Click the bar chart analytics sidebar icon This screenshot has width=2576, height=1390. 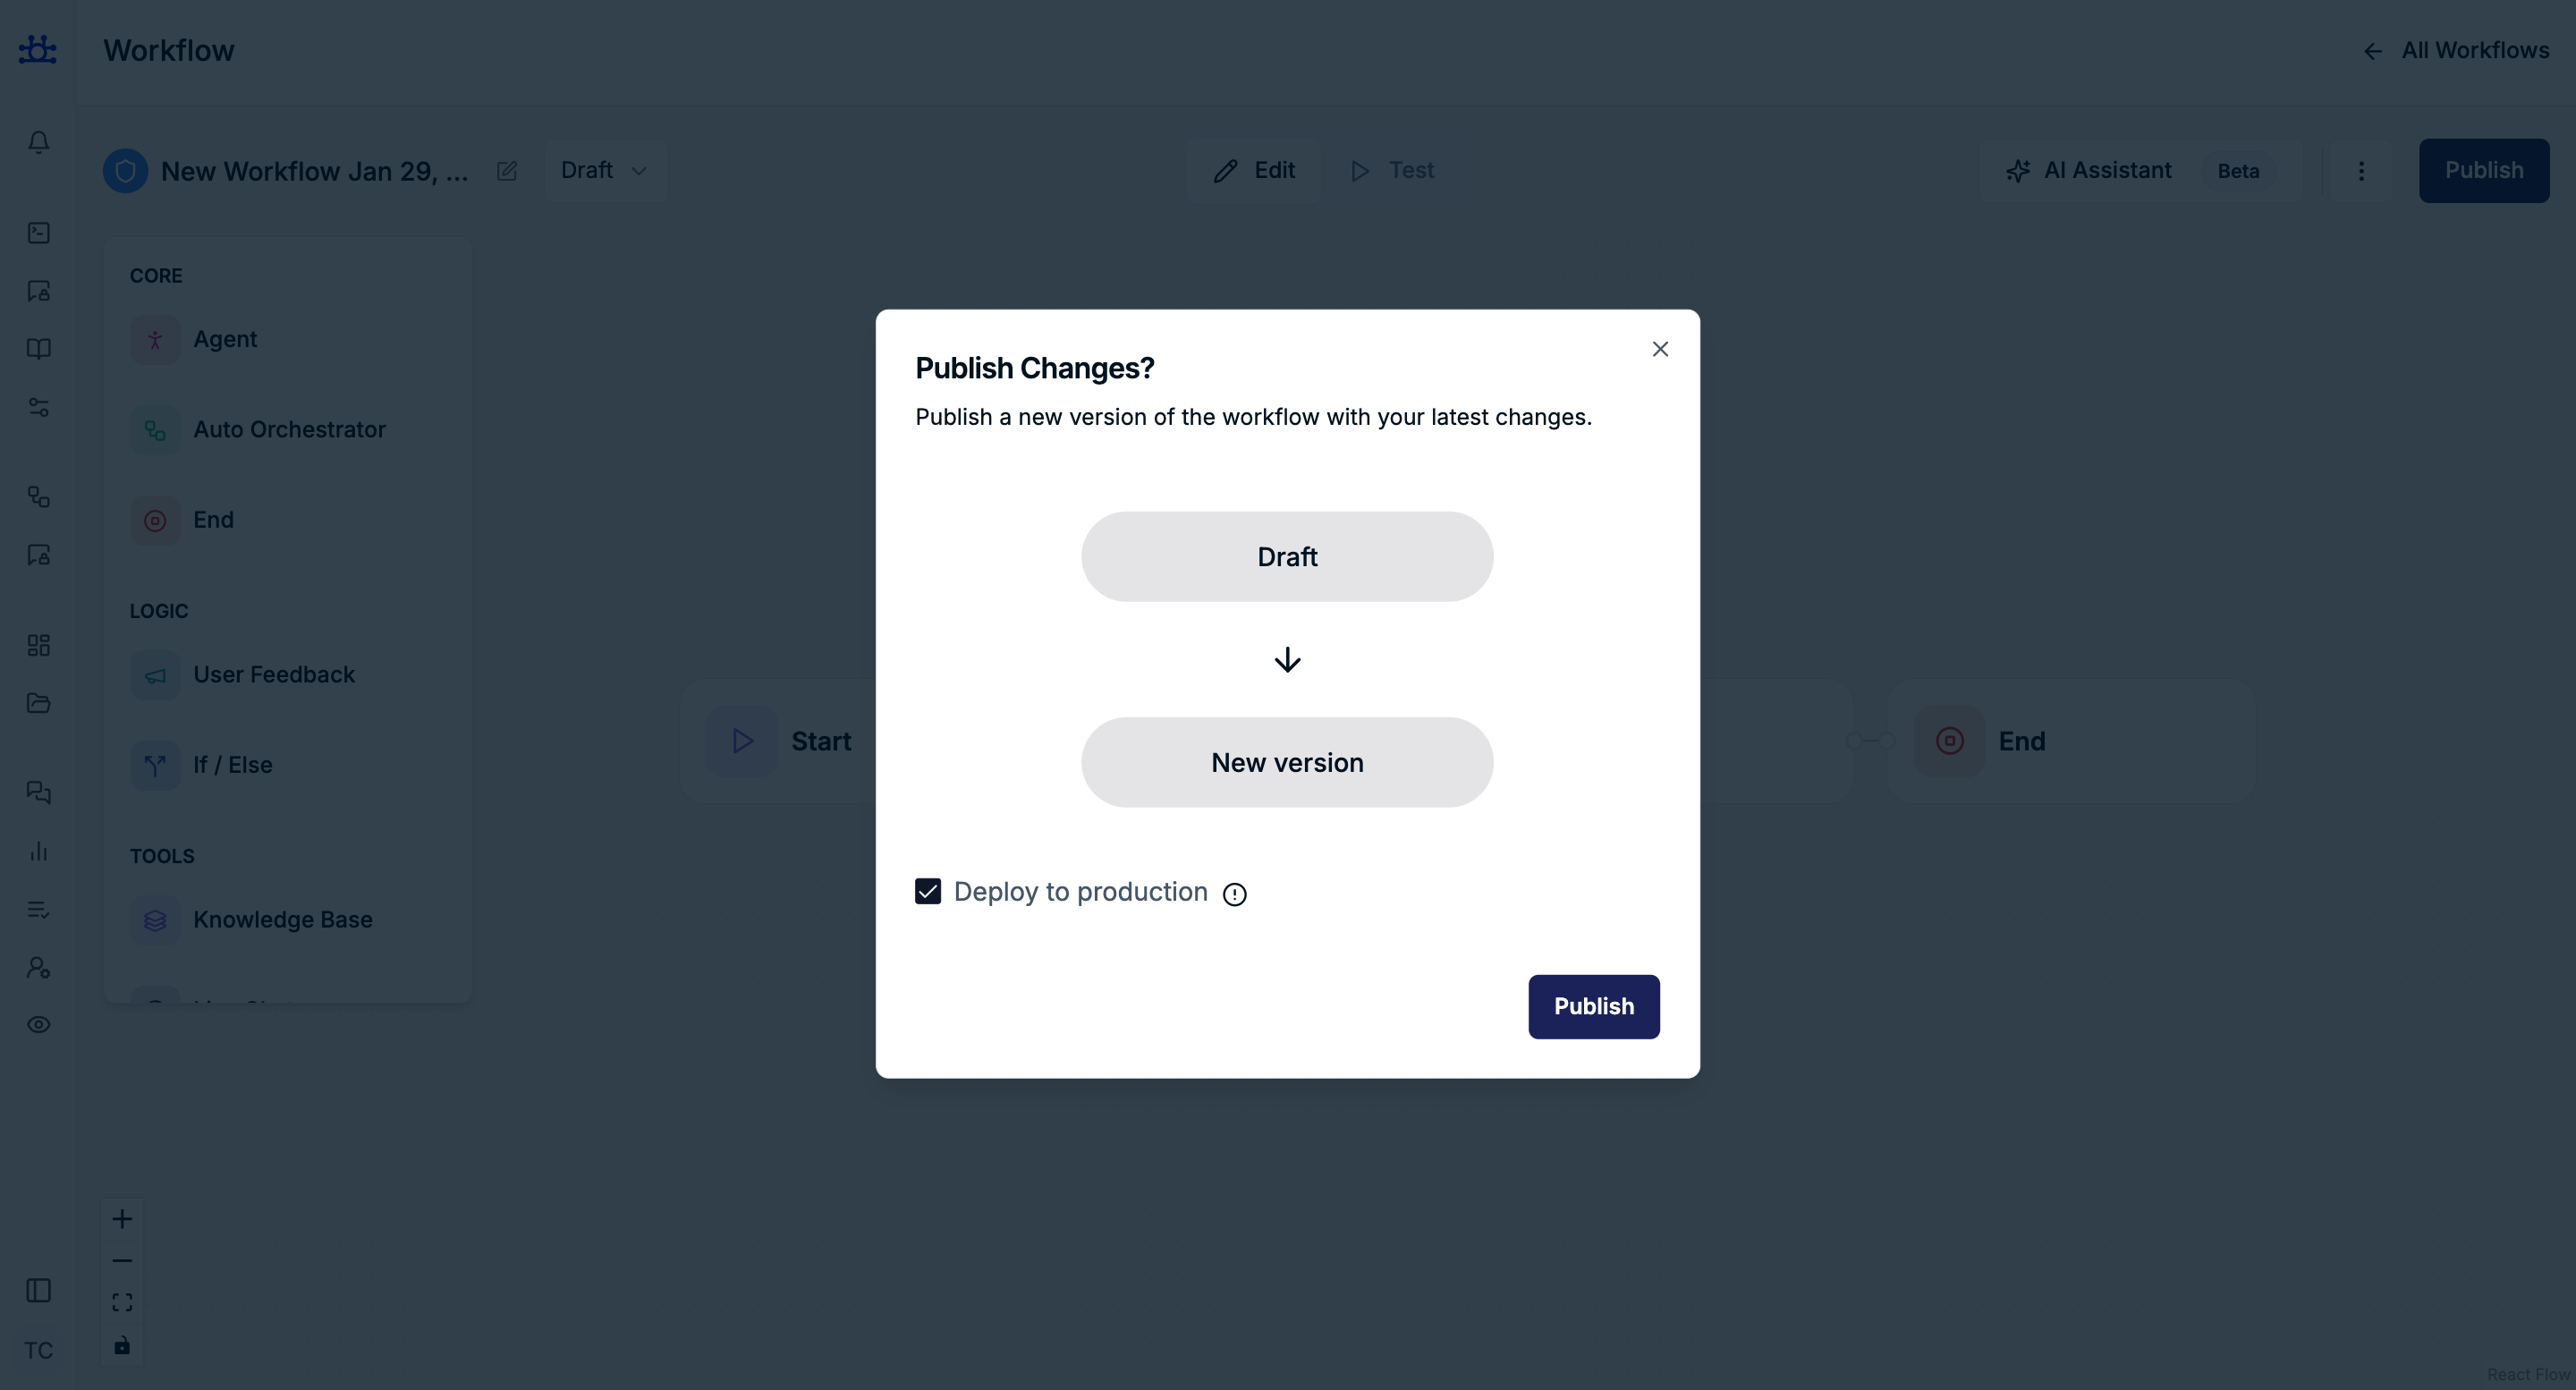pyautogui.click(x=38, y=851)
